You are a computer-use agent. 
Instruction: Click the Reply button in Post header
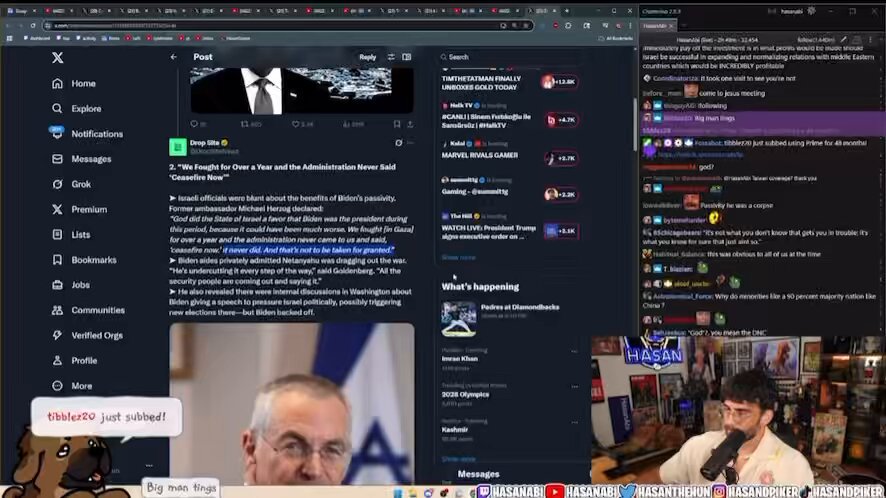click(x=367, y=57)
